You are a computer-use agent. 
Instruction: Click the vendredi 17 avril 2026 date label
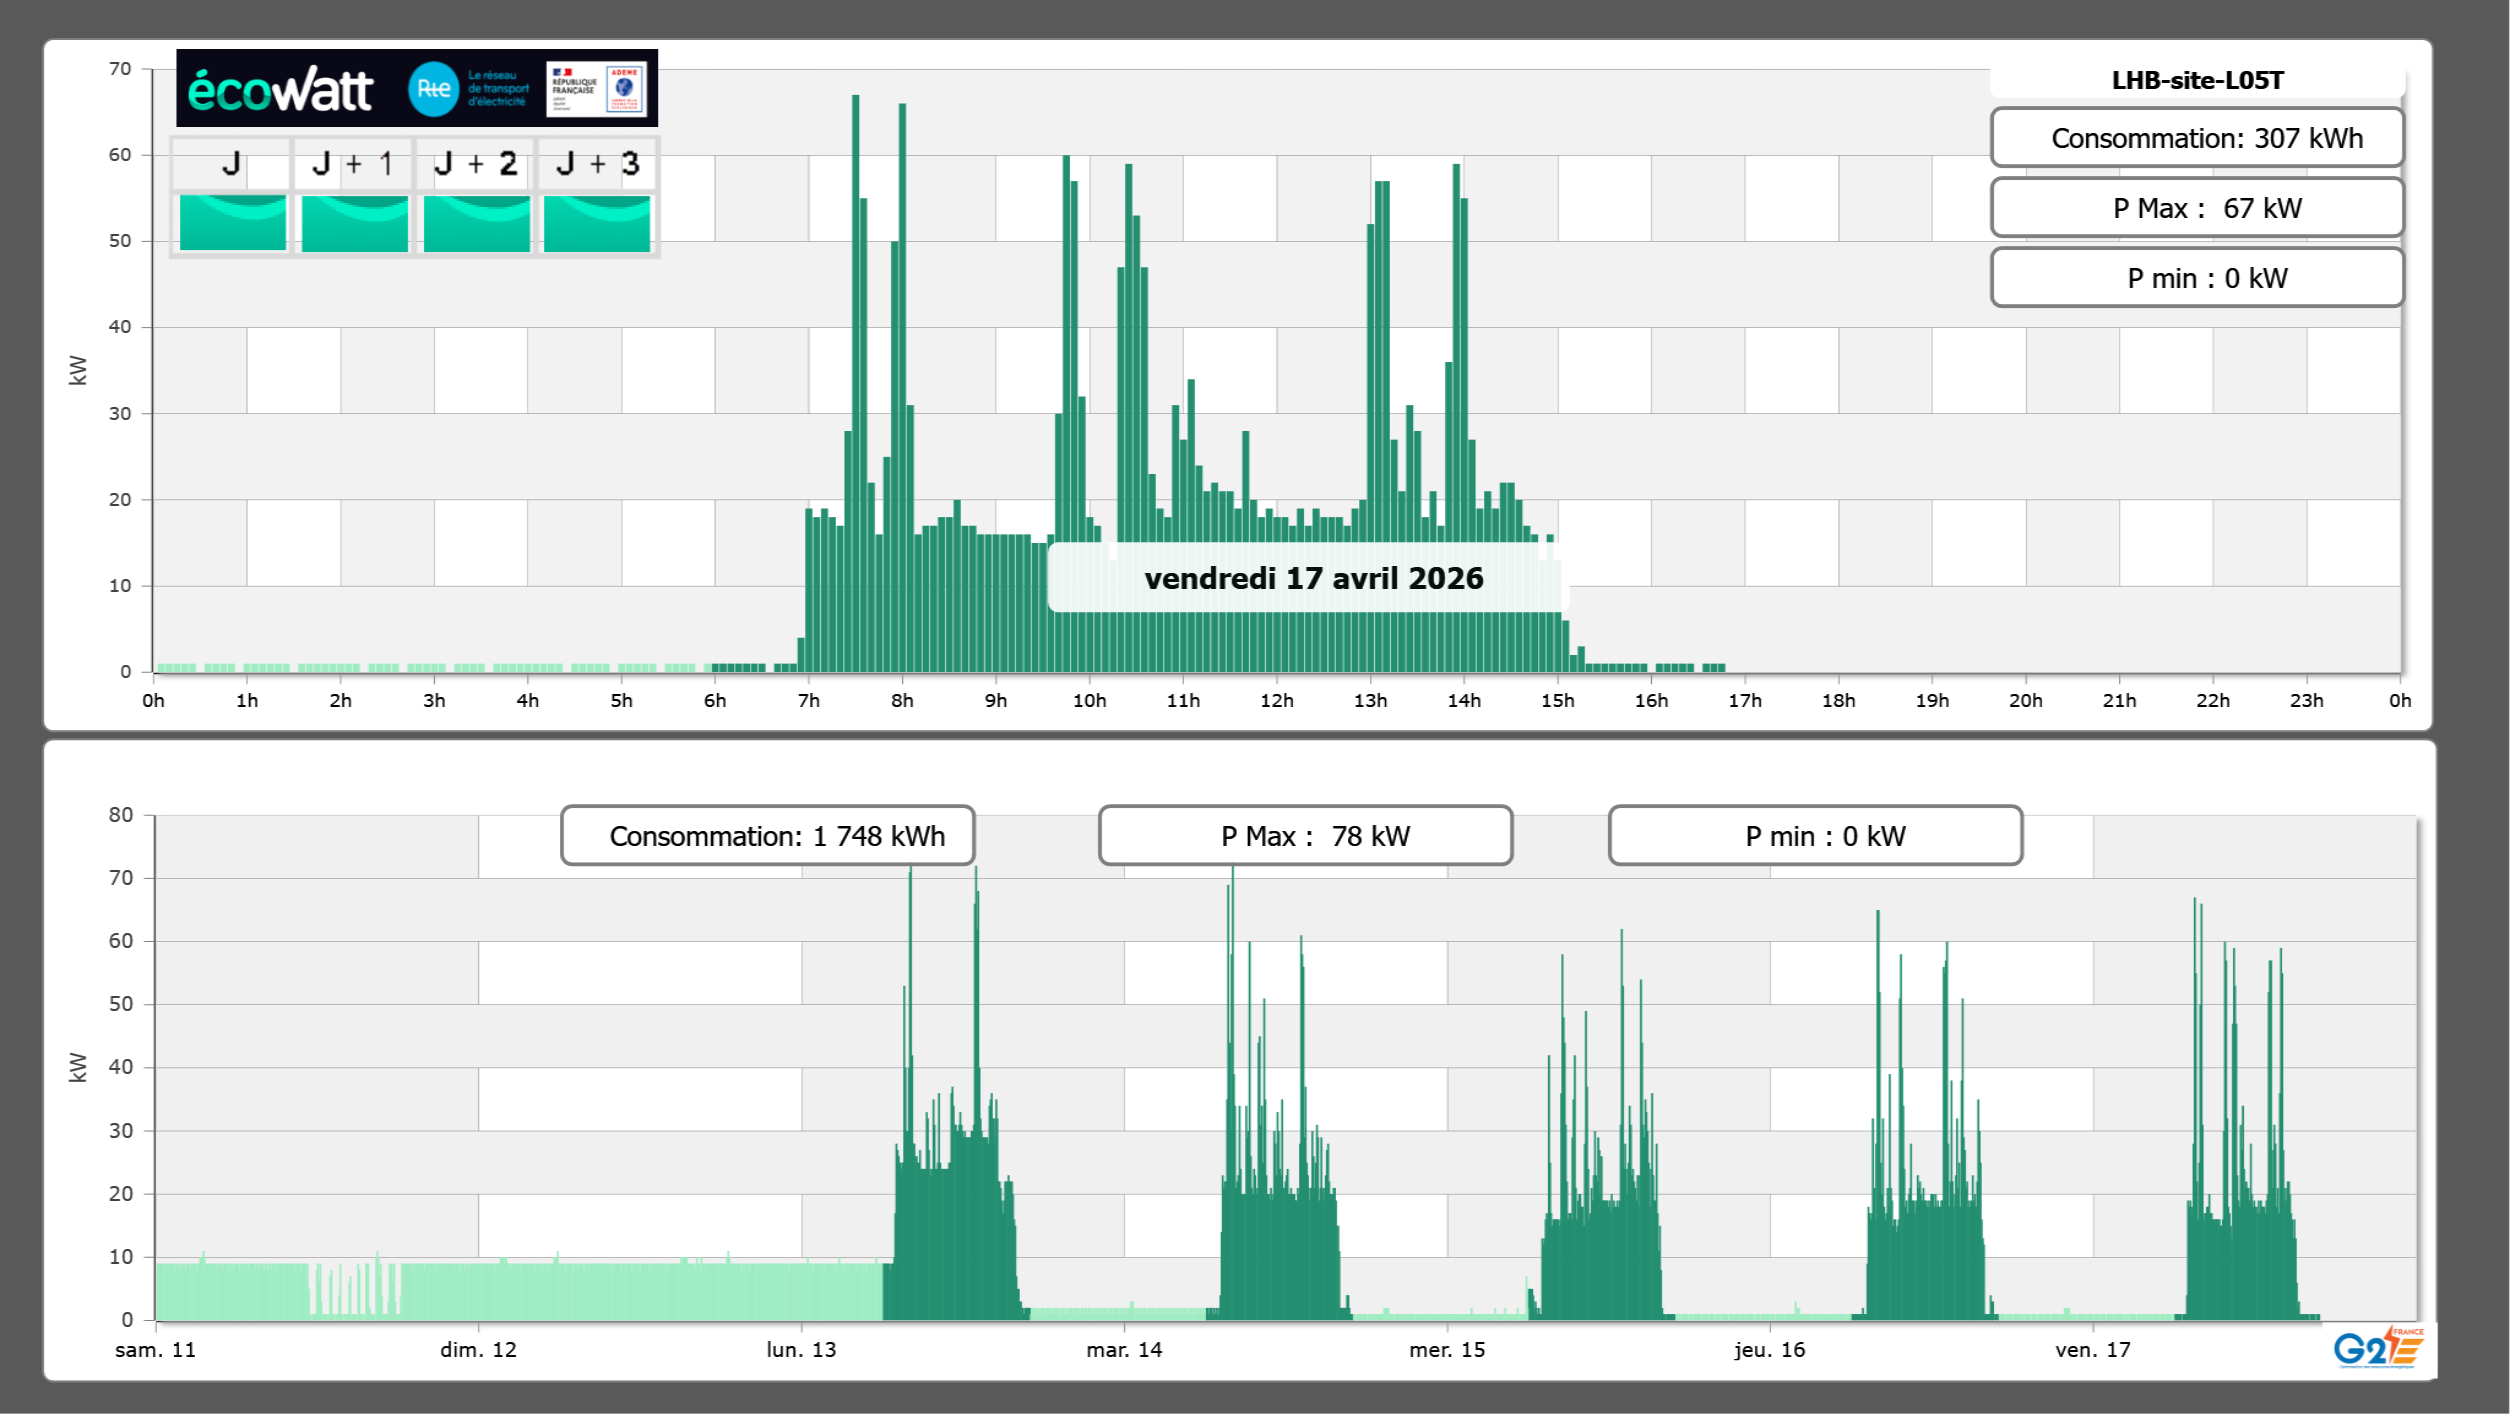(1313, 578)
